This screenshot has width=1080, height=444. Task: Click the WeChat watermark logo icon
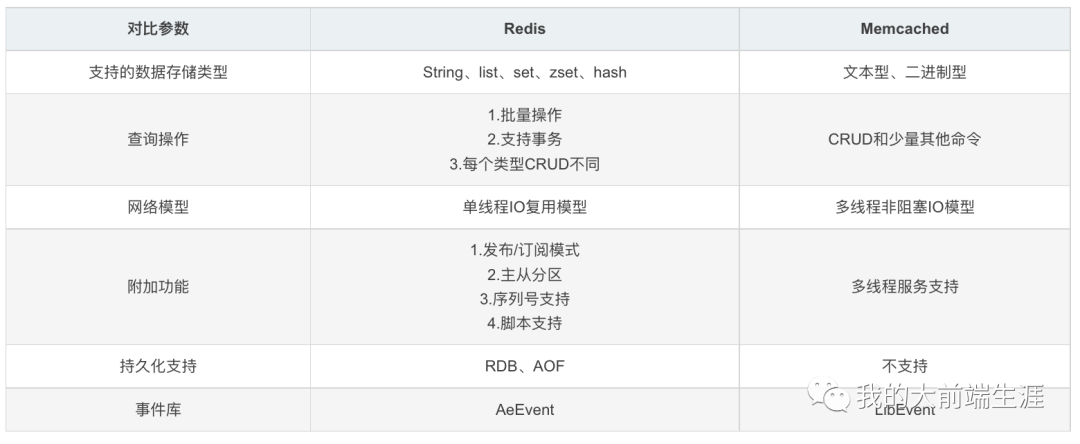tap(829, 397)
